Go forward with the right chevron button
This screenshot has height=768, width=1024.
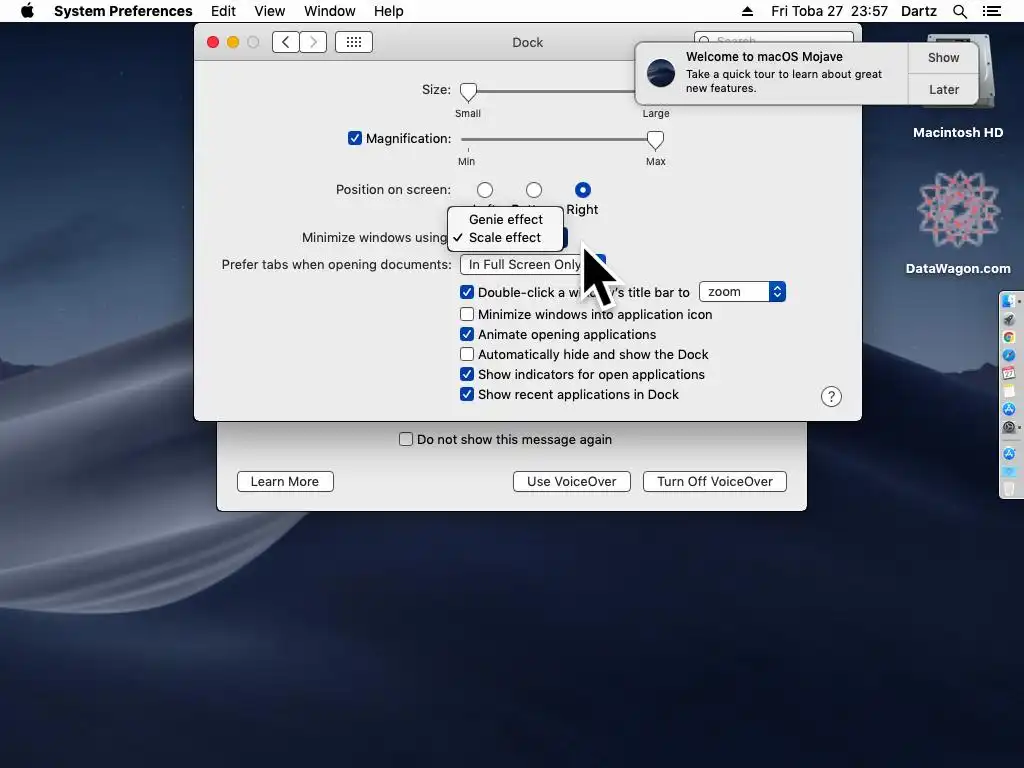coord(313,42)
